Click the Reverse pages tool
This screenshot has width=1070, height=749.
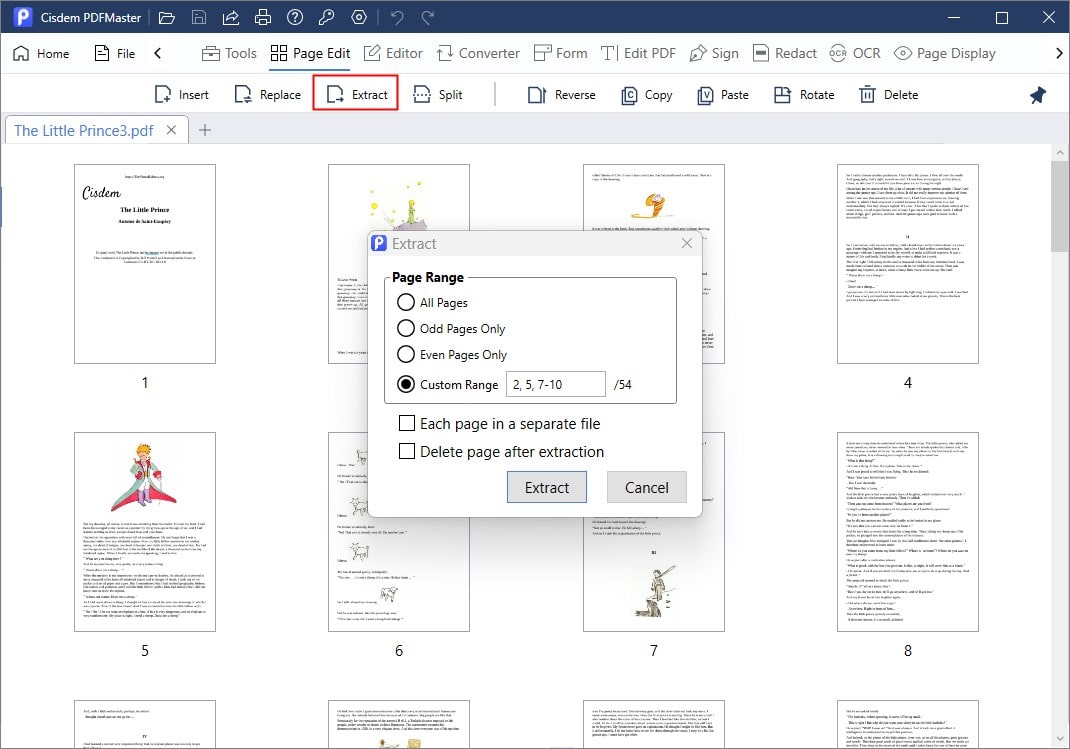tap(561, 95)
